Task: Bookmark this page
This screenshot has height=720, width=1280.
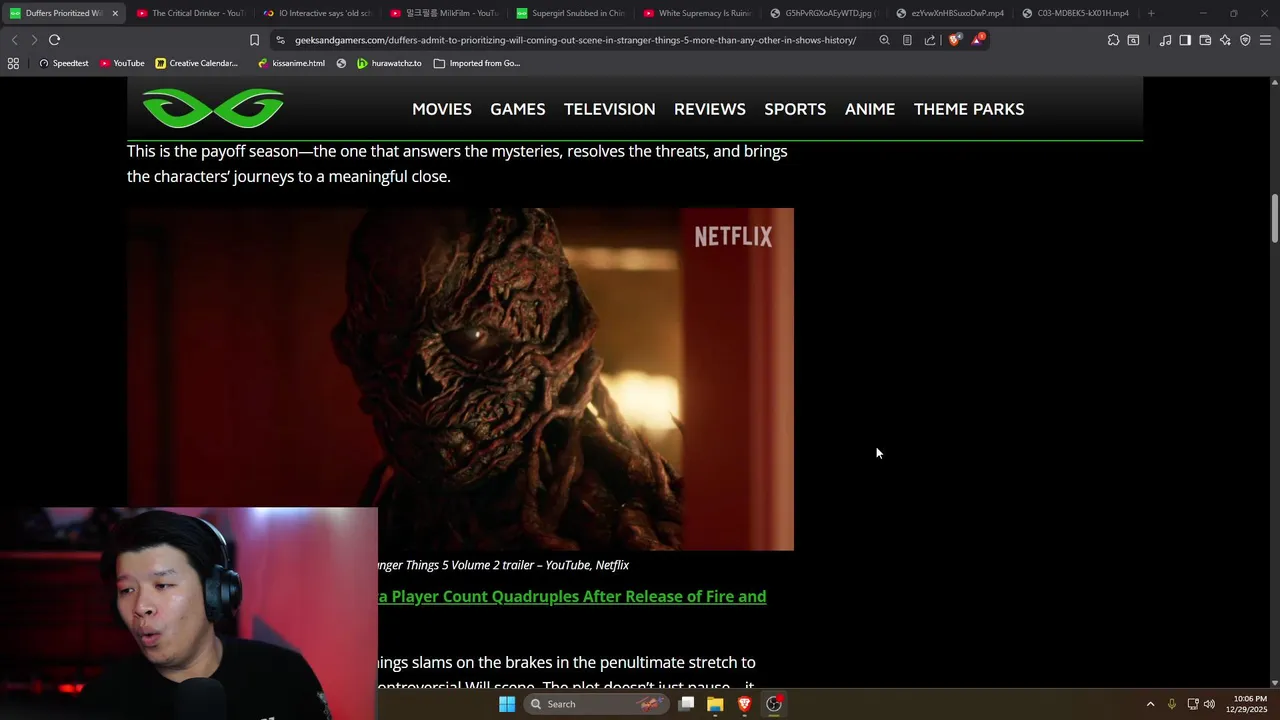Action: pos(254,40)
